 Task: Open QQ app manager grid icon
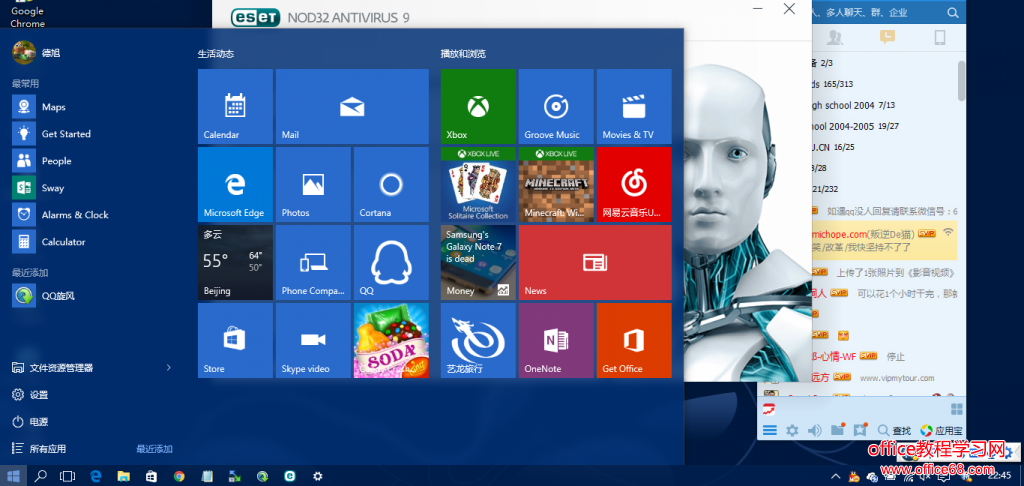click(956, 410)
